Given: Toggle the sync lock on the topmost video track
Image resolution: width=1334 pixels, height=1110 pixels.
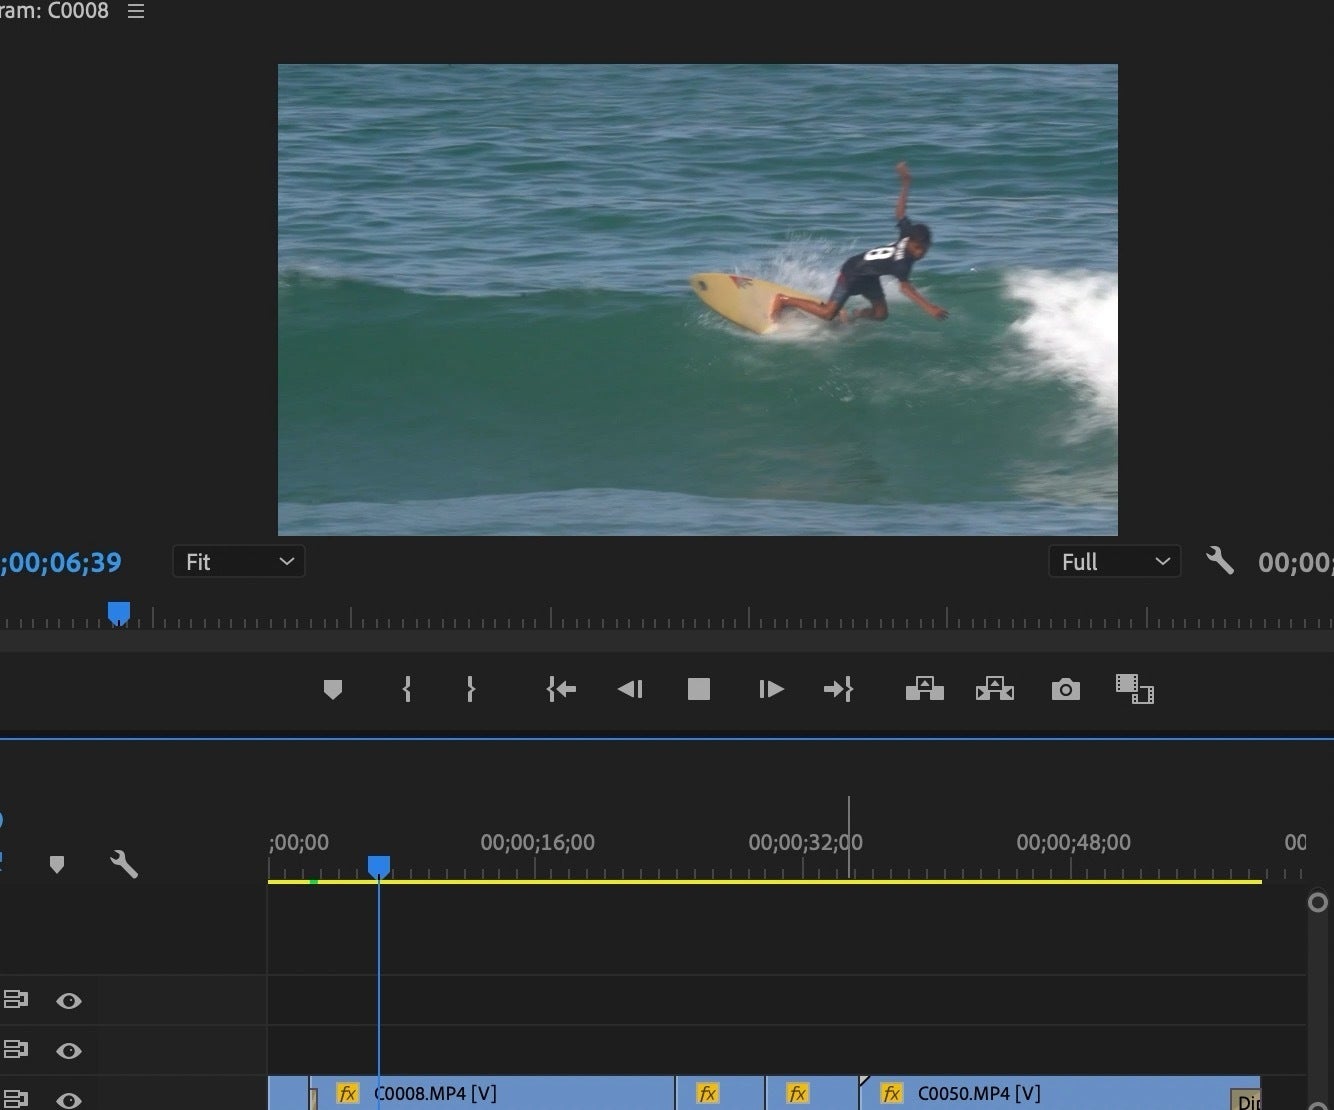Looking at the screenshot, I should click(x=16, y=999).
